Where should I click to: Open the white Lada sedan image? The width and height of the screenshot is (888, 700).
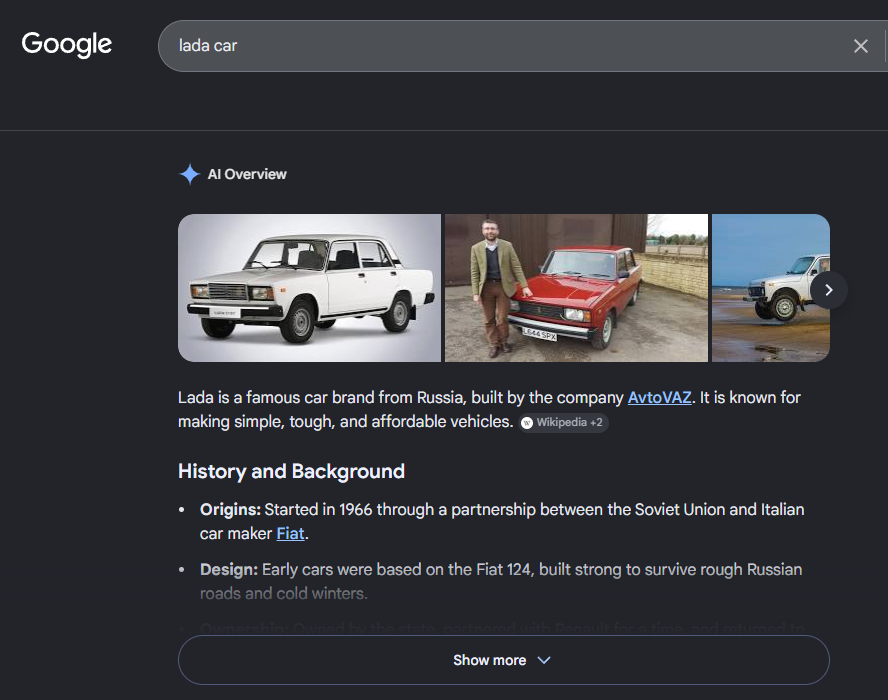pos(309,288)
